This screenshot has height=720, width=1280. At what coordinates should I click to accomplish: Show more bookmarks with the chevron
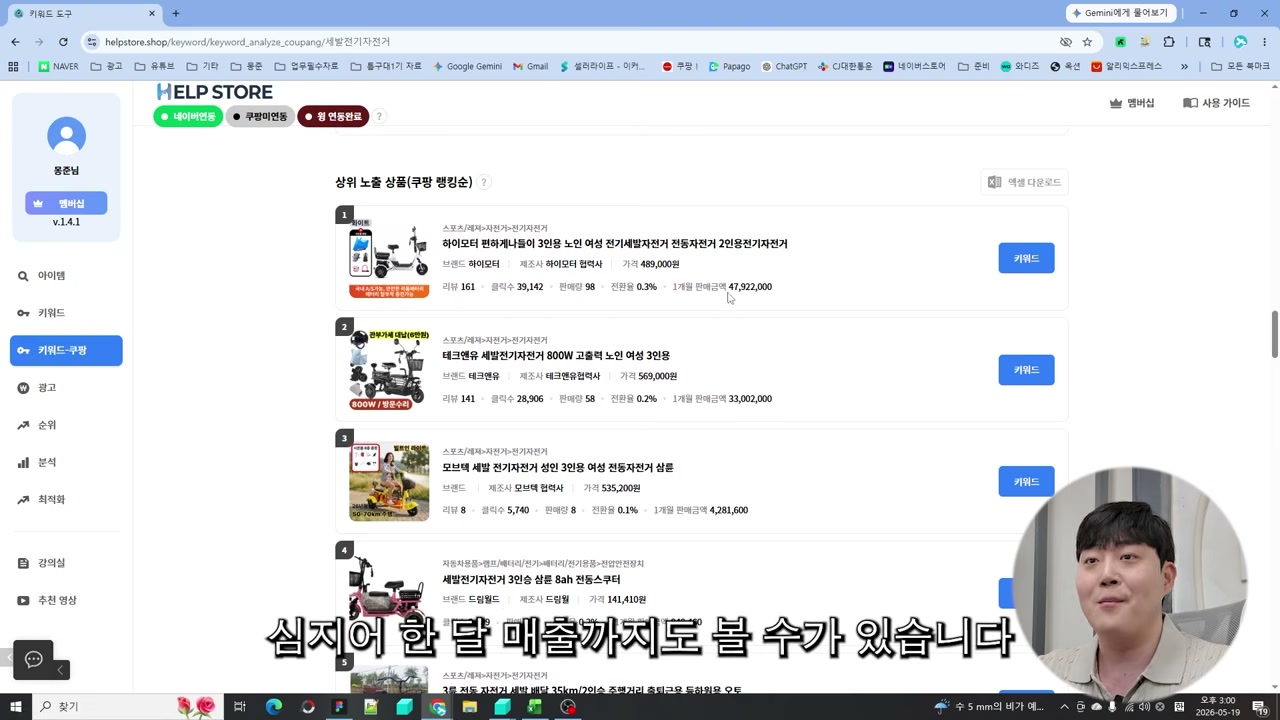point(1184,66)
